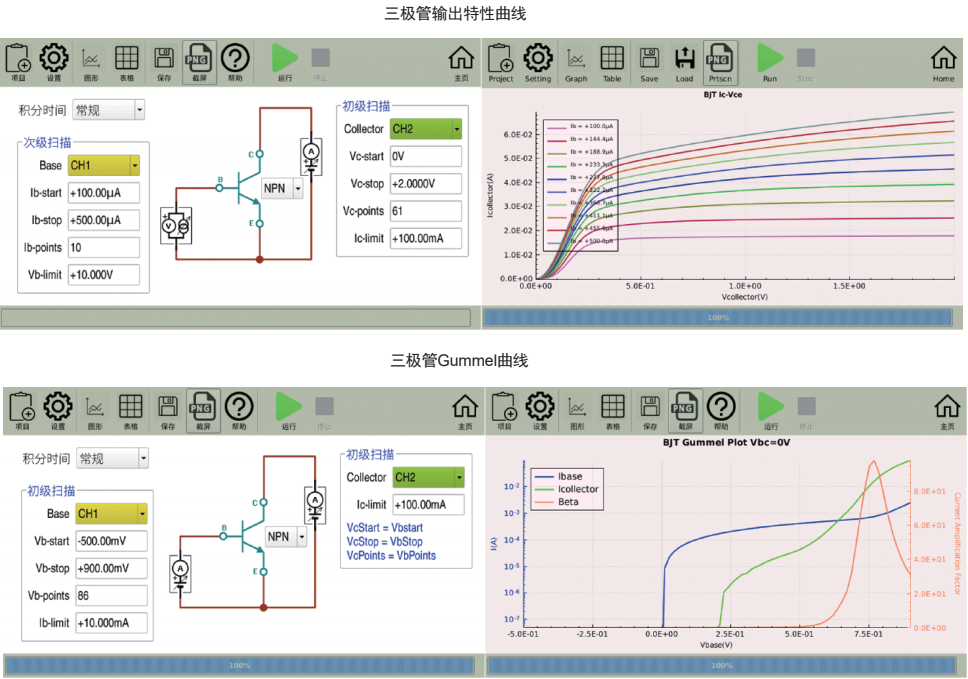Click the Prtscn PNG icon
Image resolution: width=968 pixels, height=679 pixels.
(720, 63)
